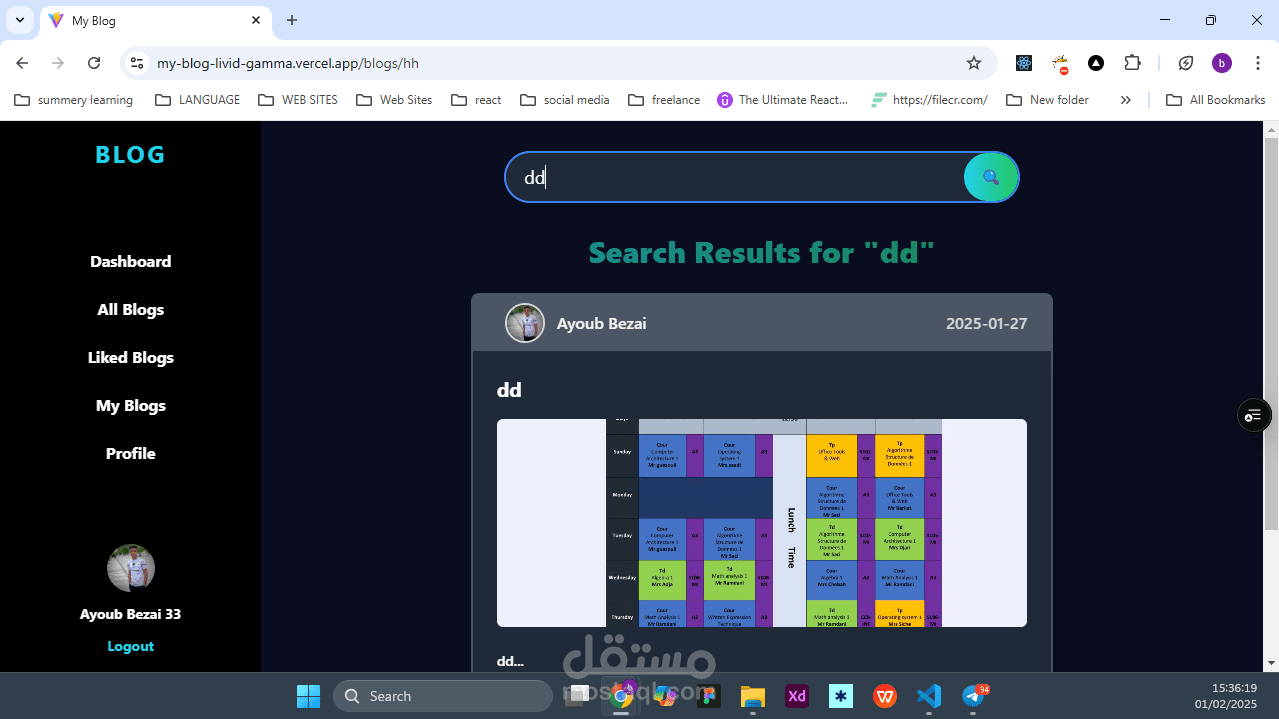Click the Windows taskbar Search box
The height and width of the screenshot is (719, 1279).
pyautogui.click(x=442, y=696)
